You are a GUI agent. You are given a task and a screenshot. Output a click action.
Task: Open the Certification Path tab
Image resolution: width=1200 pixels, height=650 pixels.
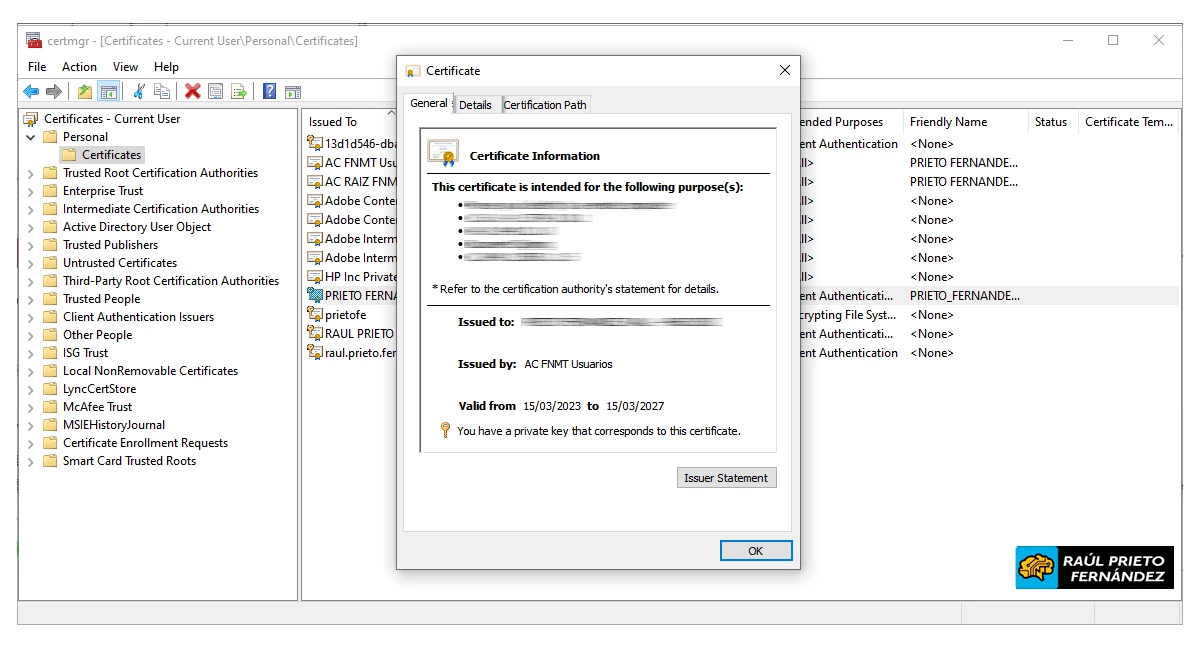(x=545, y=105)
